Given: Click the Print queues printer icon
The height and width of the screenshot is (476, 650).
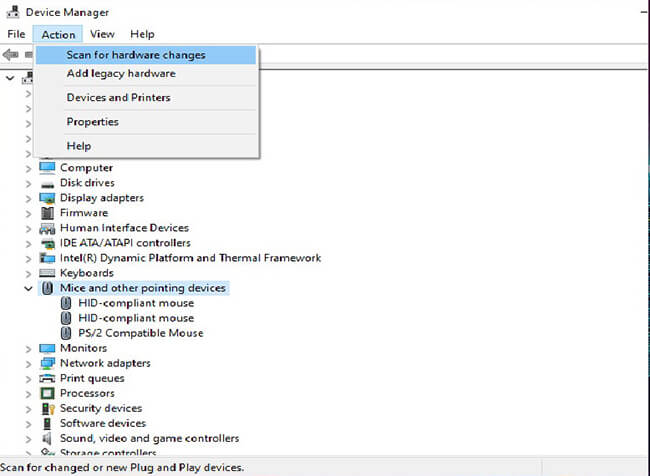Looking at the screenshot, I should (x=47, y=378).
